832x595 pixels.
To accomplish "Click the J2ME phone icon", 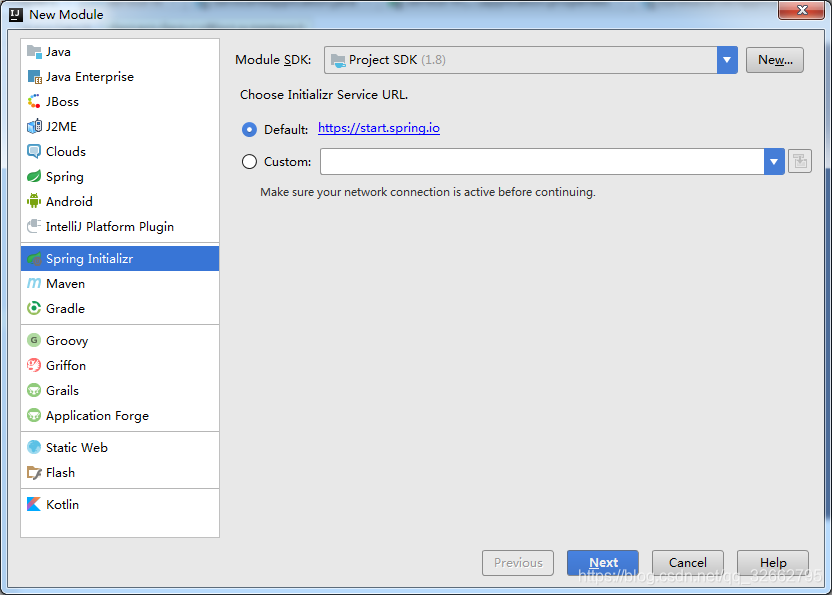I will click(34, 126).
